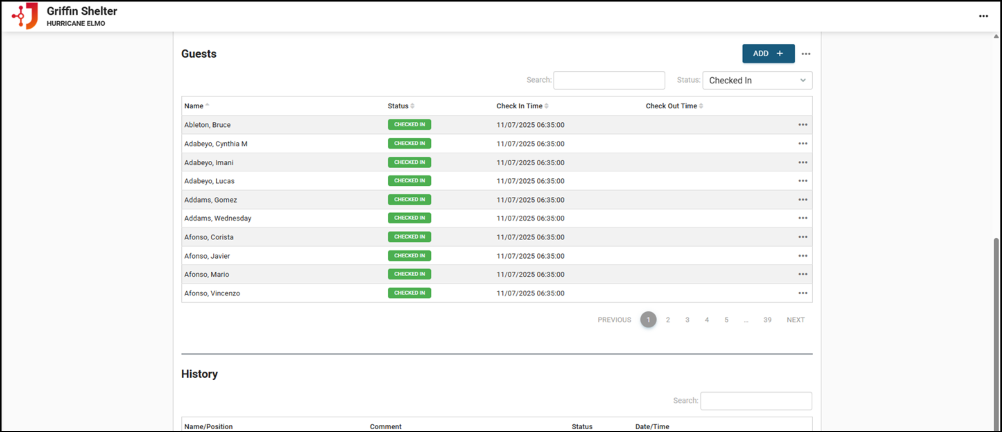Expand the Status filter dropdown
1002x432 pixels.
757,80
